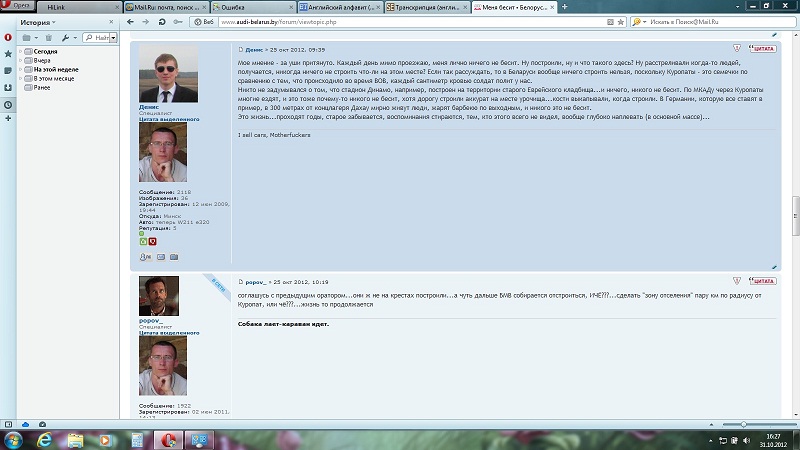
Task: Expand the Вчера history folder
Action: click(20, 61)
